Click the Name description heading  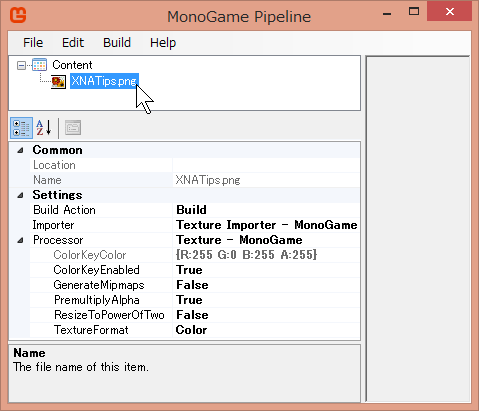29,353
